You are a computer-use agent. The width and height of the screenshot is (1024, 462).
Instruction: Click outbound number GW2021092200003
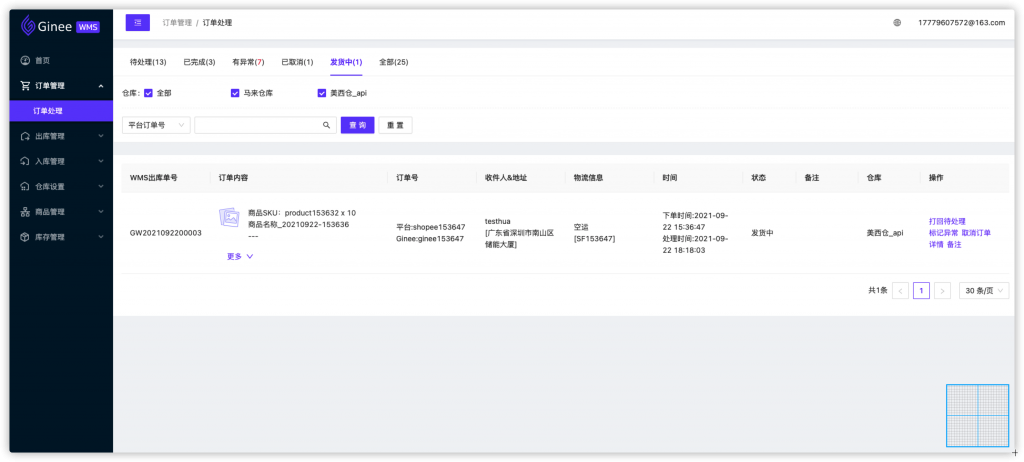[166, 233]
